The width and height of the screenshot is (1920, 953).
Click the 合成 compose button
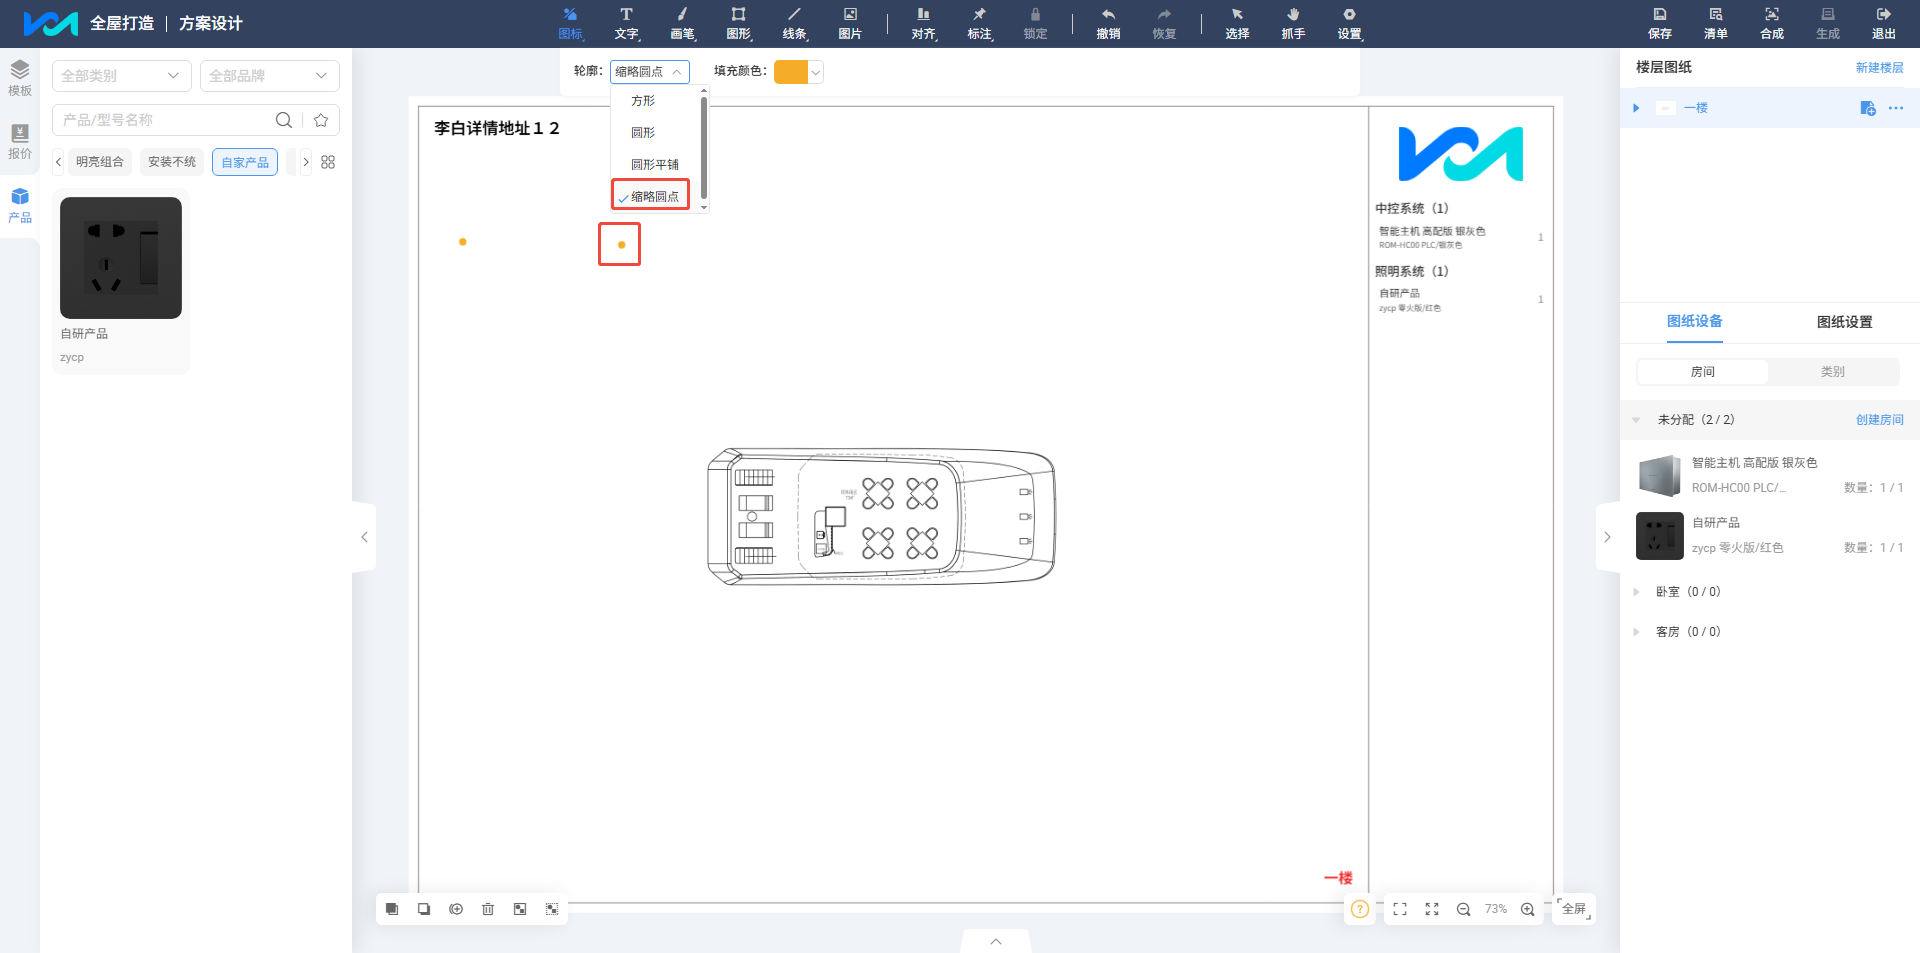click(1772, 23)
